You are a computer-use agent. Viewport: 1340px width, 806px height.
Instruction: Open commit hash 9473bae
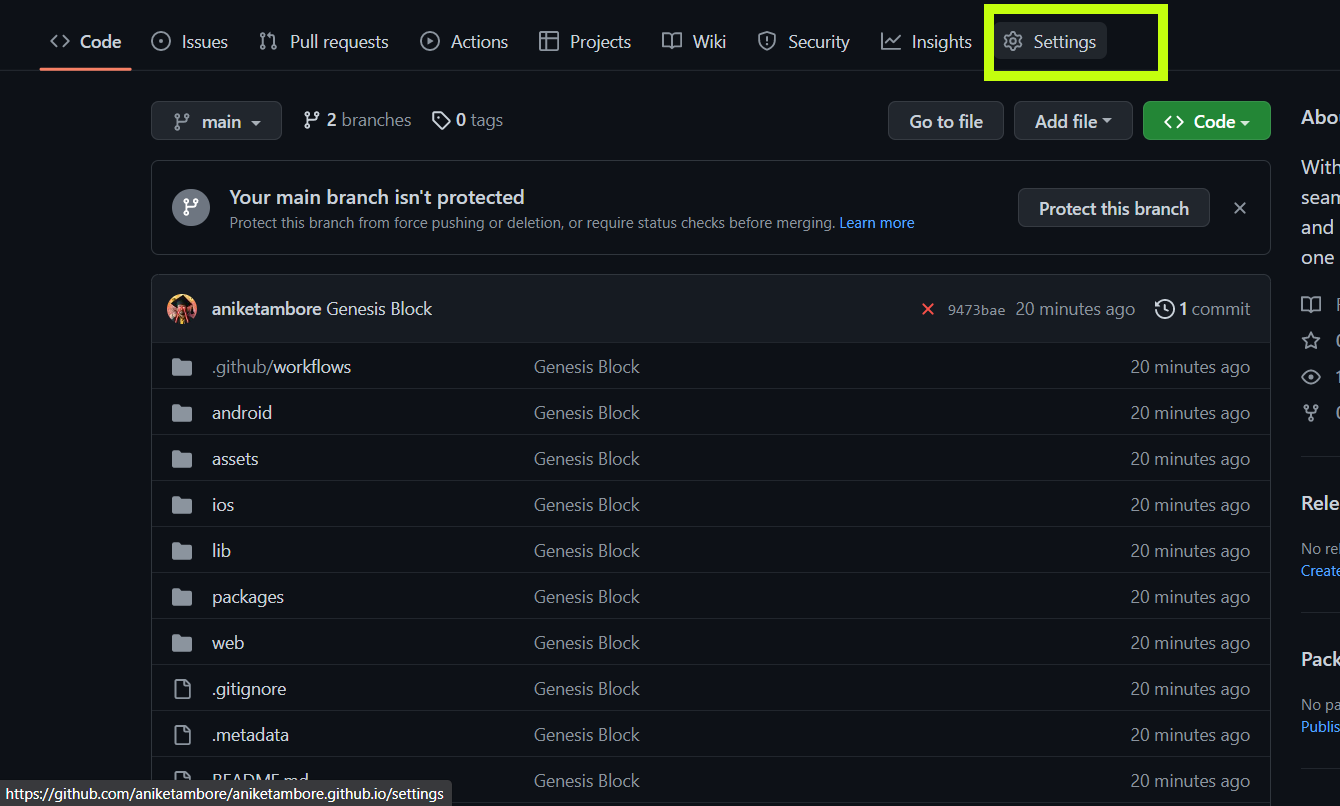pyautogui.click(x=976, y=310)
